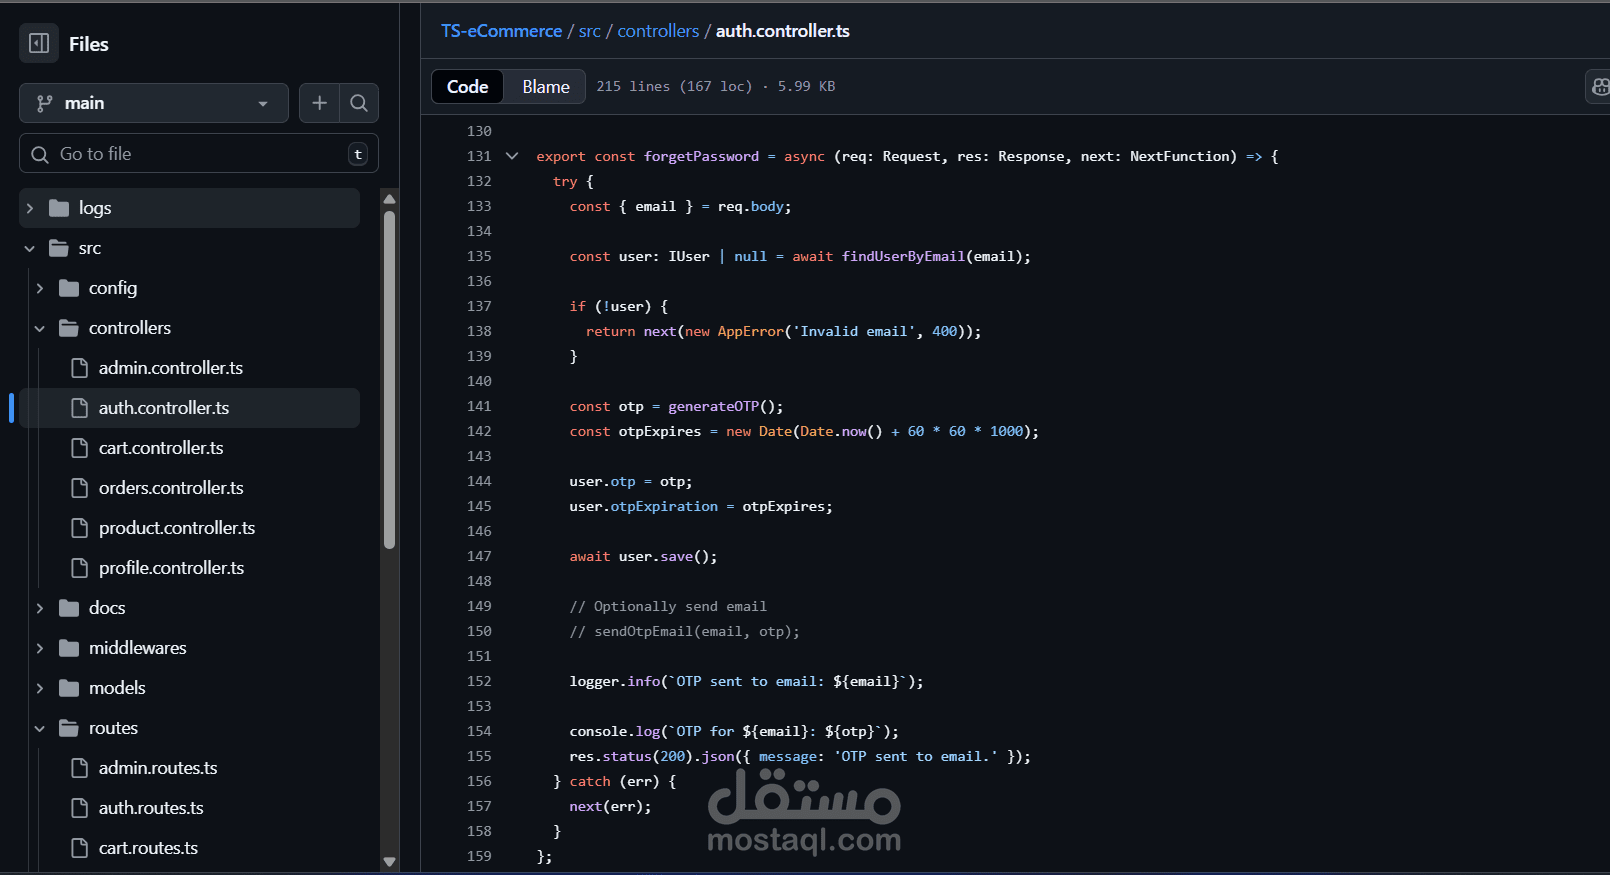The height and width of the screenshot is (875, 1610).
Task: Click file icon beside profile.controller.ts
Action: [x=80, y=568]
